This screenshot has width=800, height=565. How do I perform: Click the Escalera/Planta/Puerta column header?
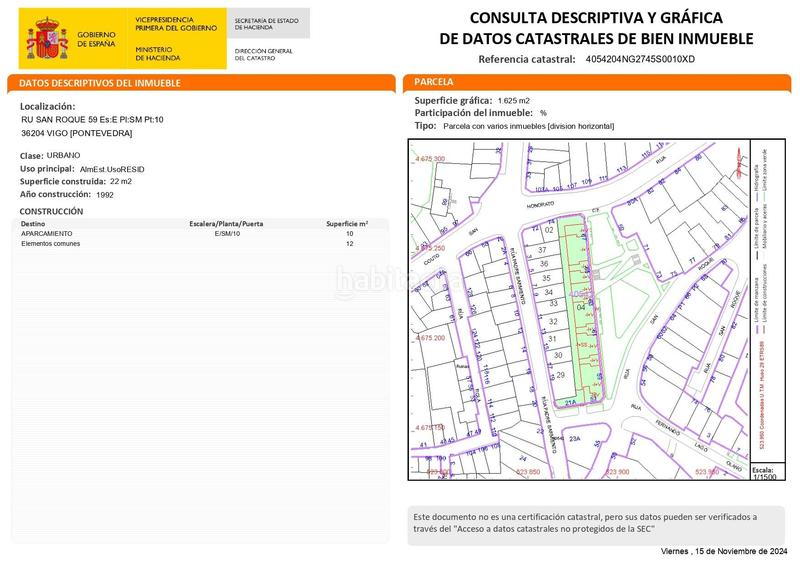pos(226,224)
